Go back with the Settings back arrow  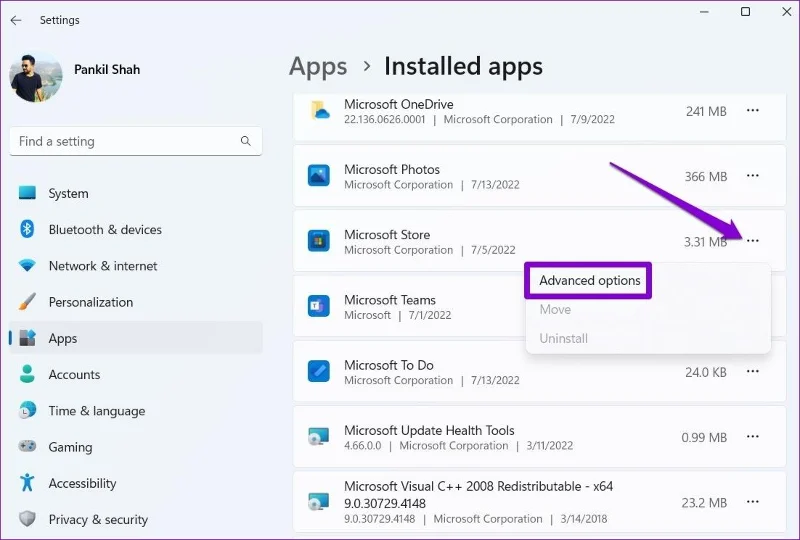pos(16,20)
